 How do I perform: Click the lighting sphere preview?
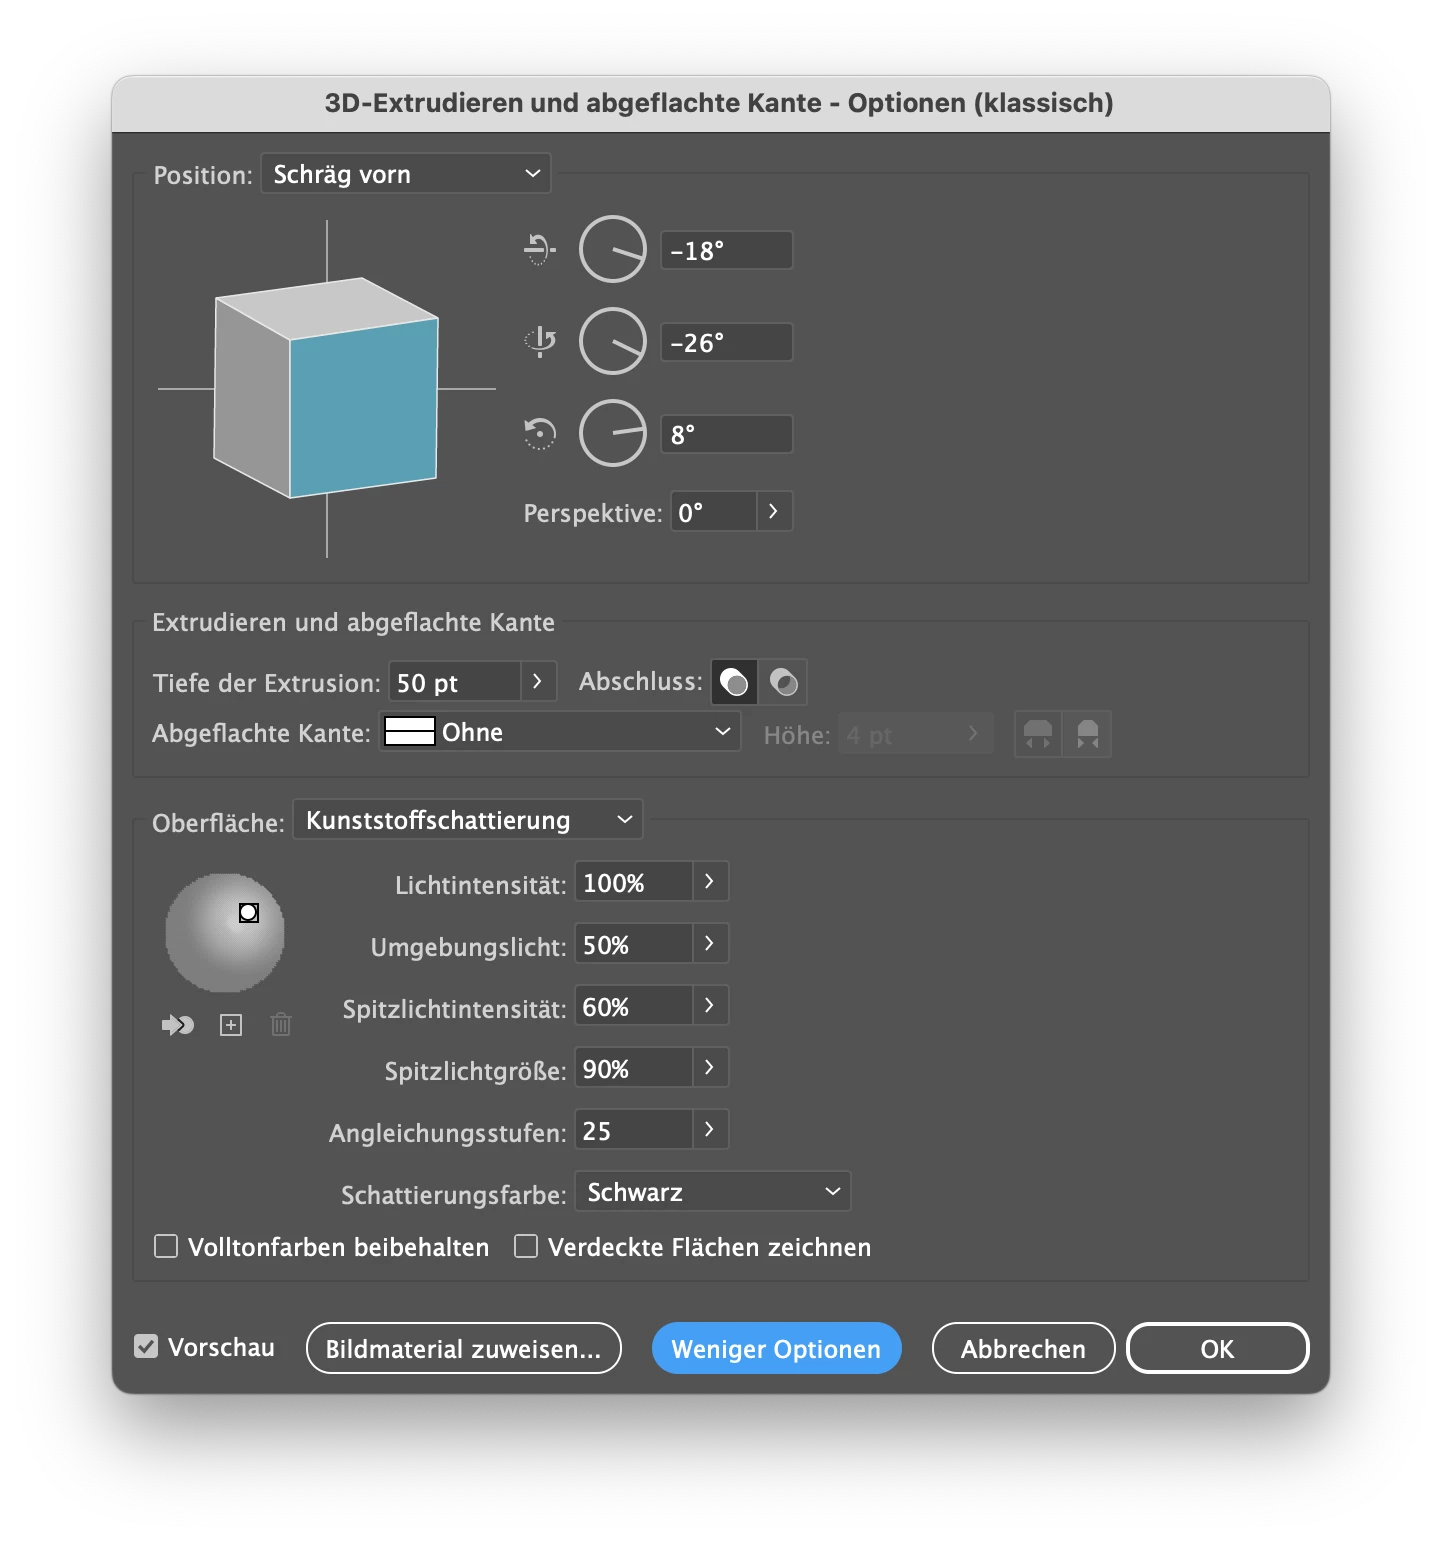pos(225,933)
